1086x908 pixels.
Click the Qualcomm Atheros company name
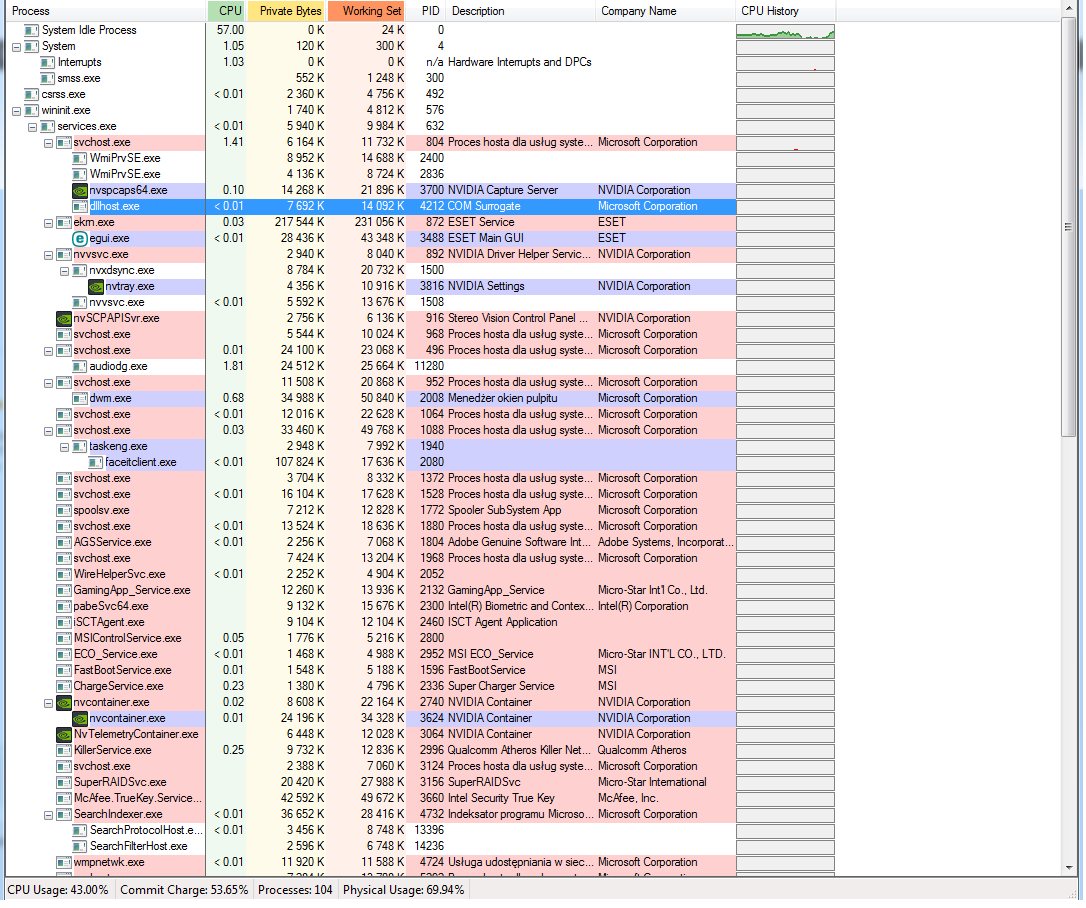pyautogui.click(x=642, y=750)
